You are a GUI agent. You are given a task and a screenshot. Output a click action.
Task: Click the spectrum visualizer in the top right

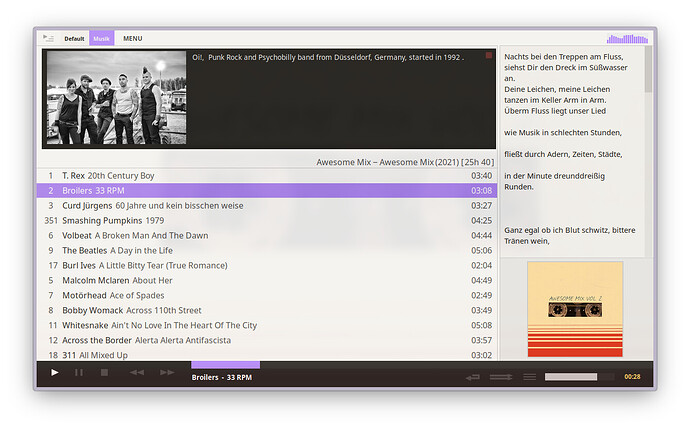pos(627,39)
